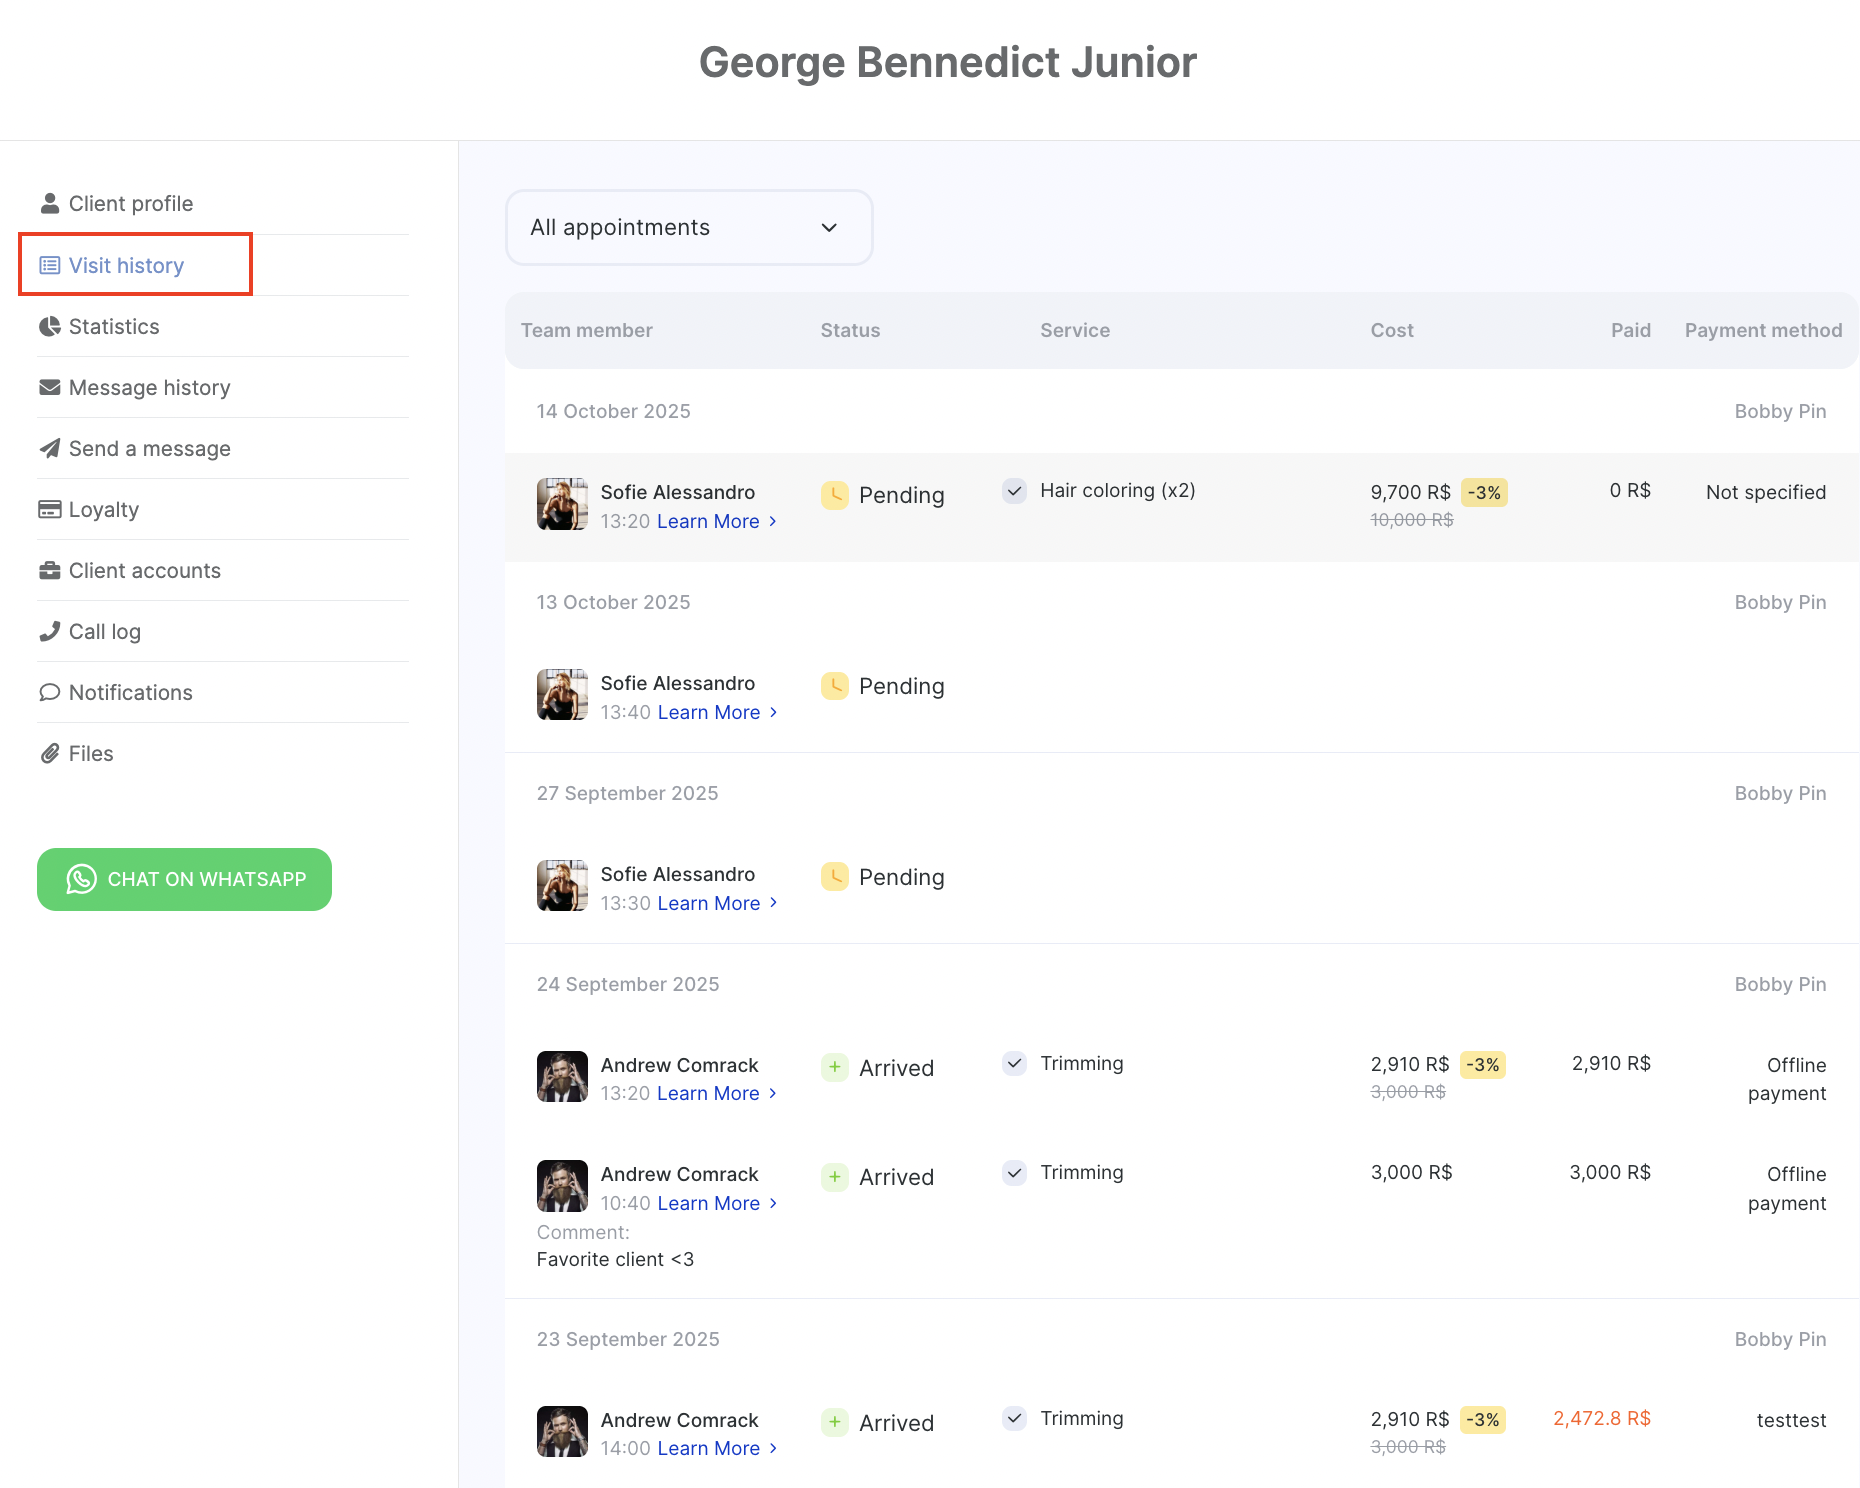
Task: Click the yellow -3% discount badge on Hair coloring
Action: pos(1484,492)
